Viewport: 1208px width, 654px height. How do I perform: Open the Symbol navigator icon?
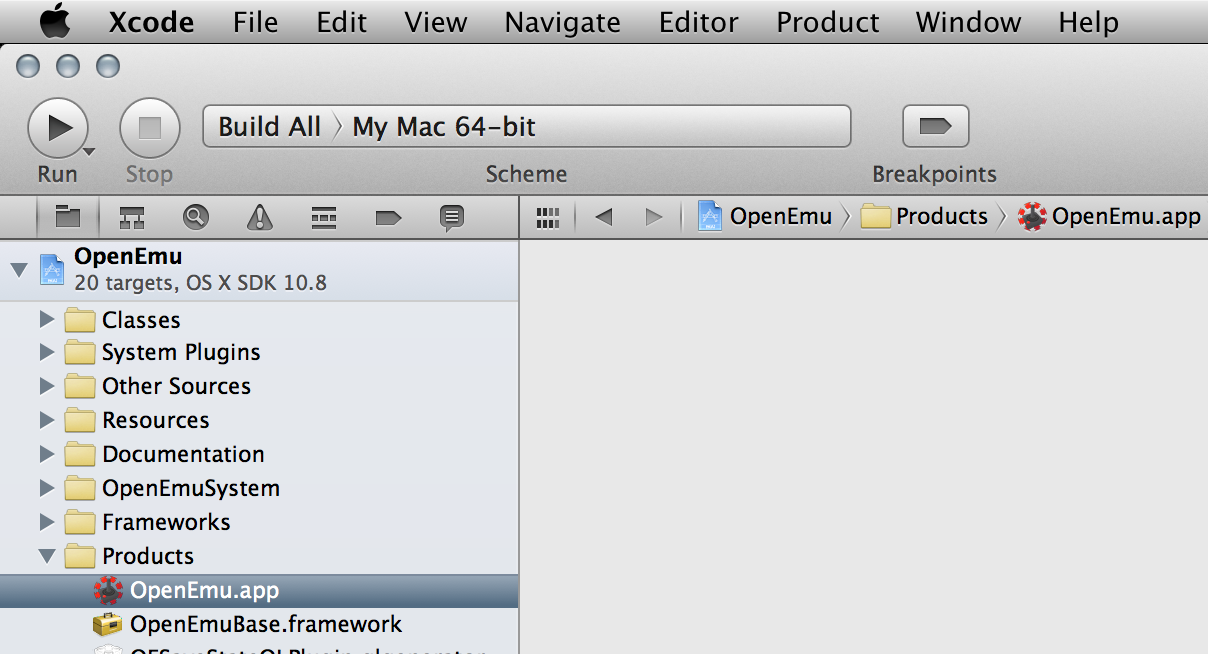132,216
